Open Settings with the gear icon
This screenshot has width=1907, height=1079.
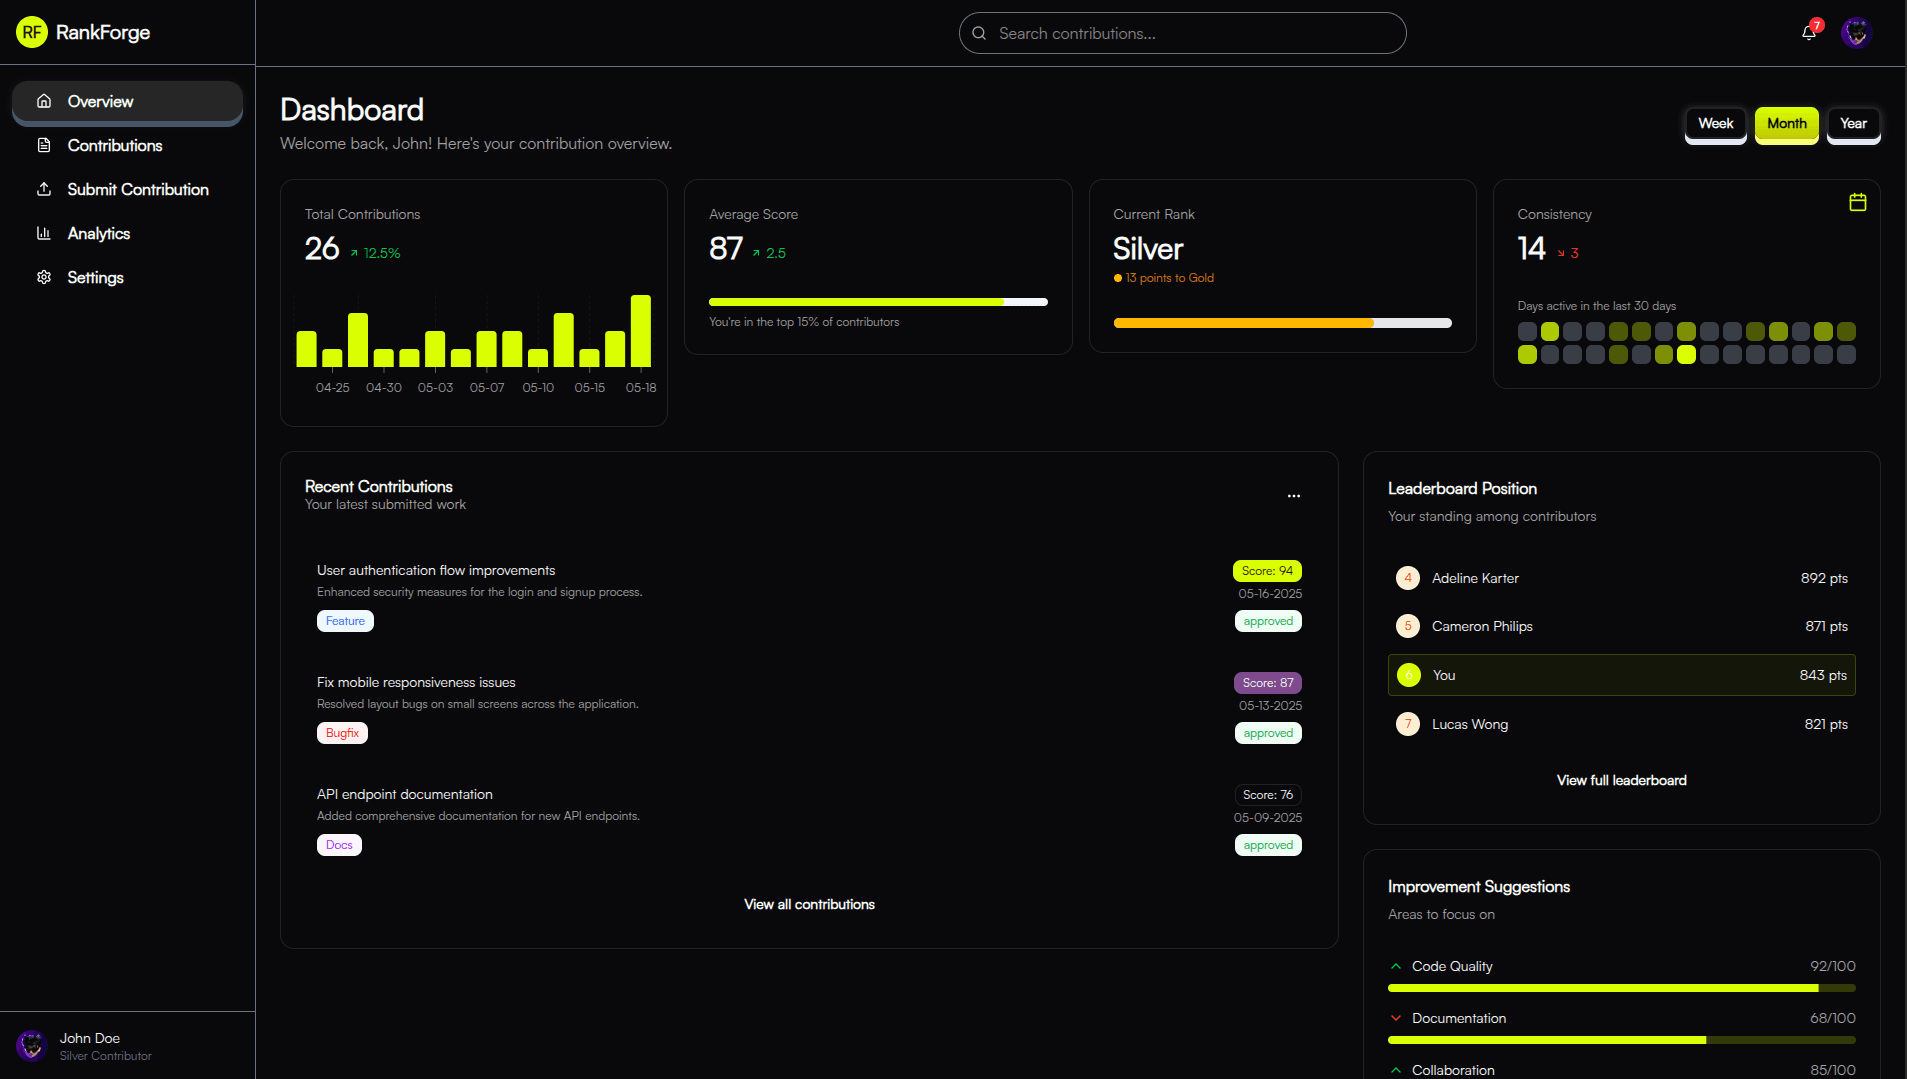point(44,277)
